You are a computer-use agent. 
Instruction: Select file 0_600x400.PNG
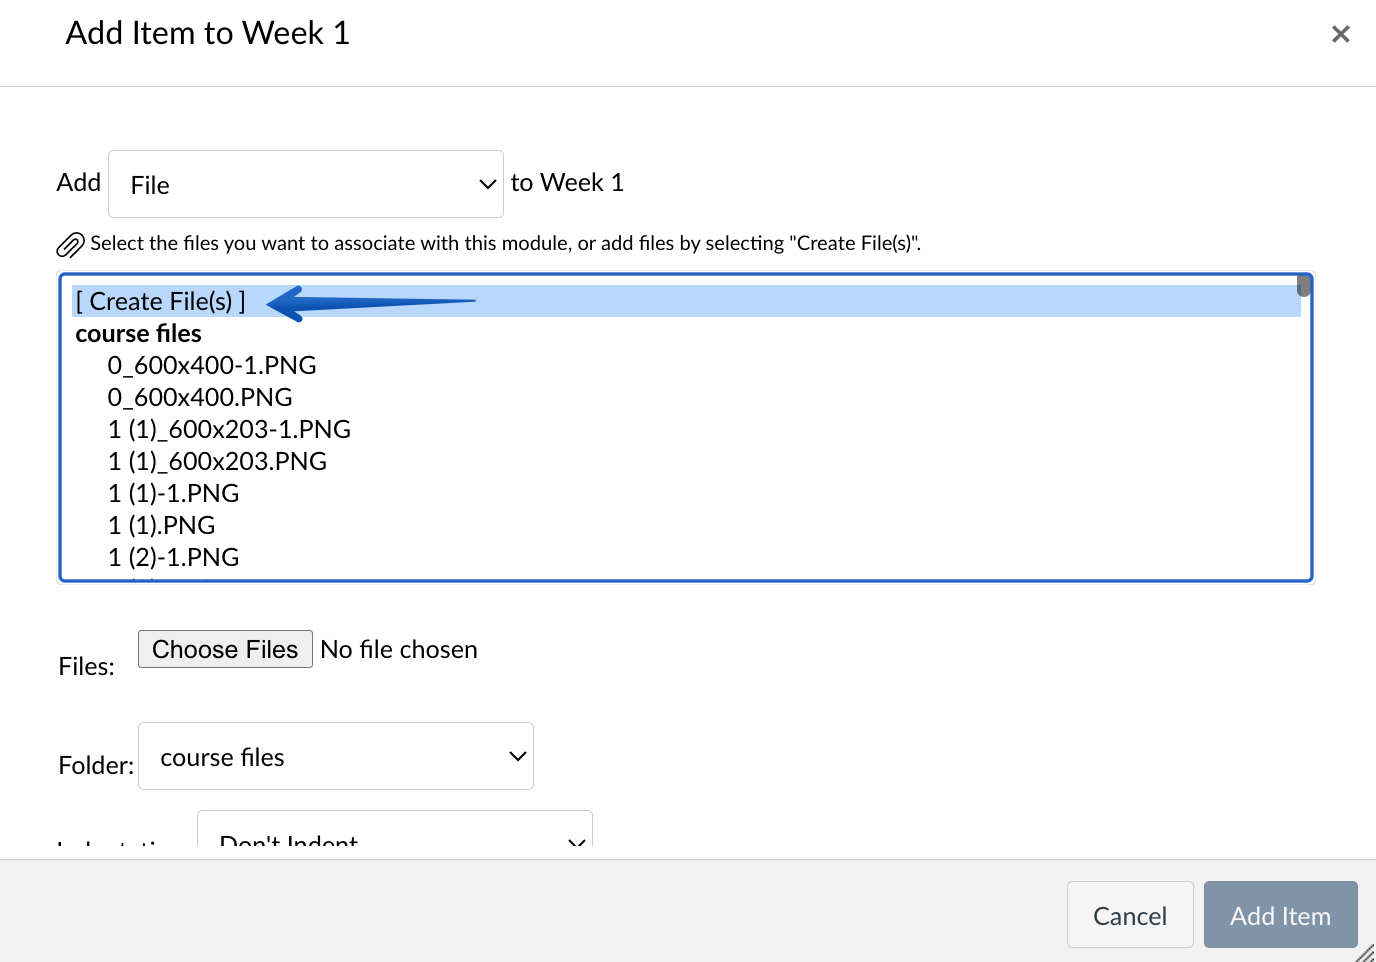(200, 397)
